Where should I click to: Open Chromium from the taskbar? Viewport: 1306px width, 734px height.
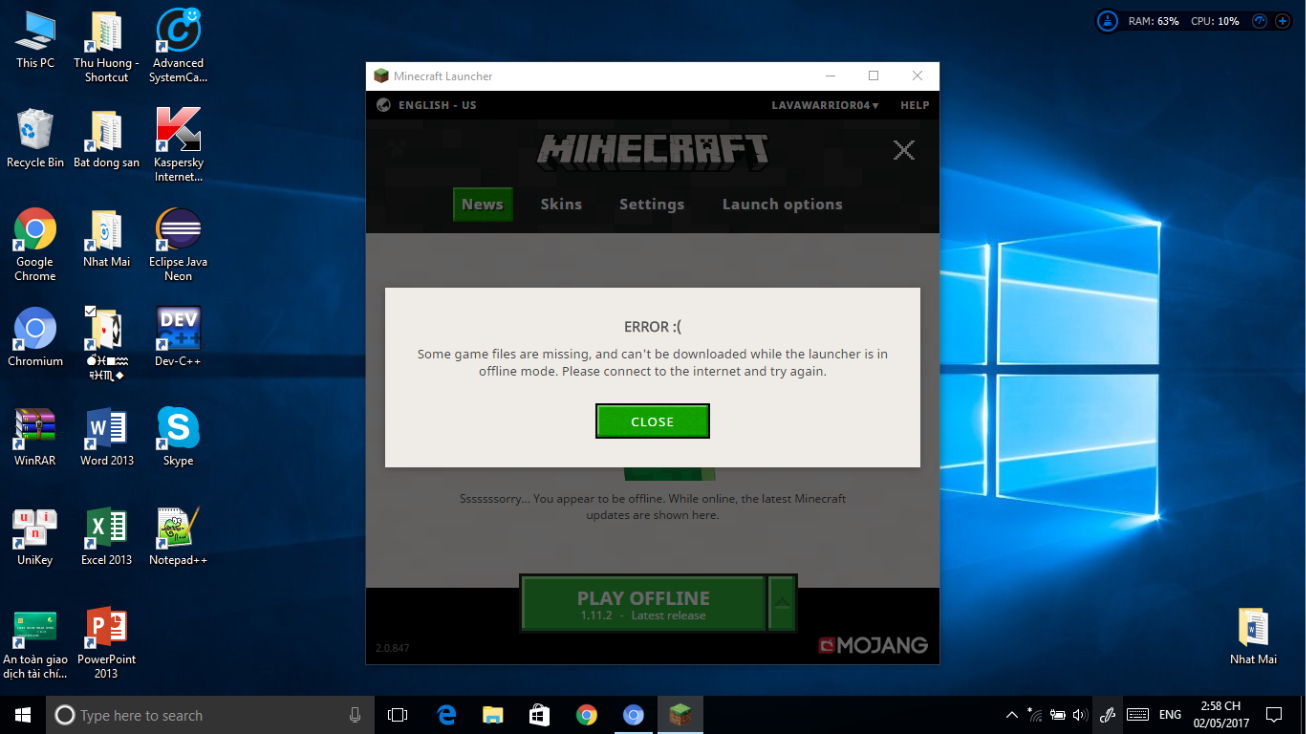633,715
